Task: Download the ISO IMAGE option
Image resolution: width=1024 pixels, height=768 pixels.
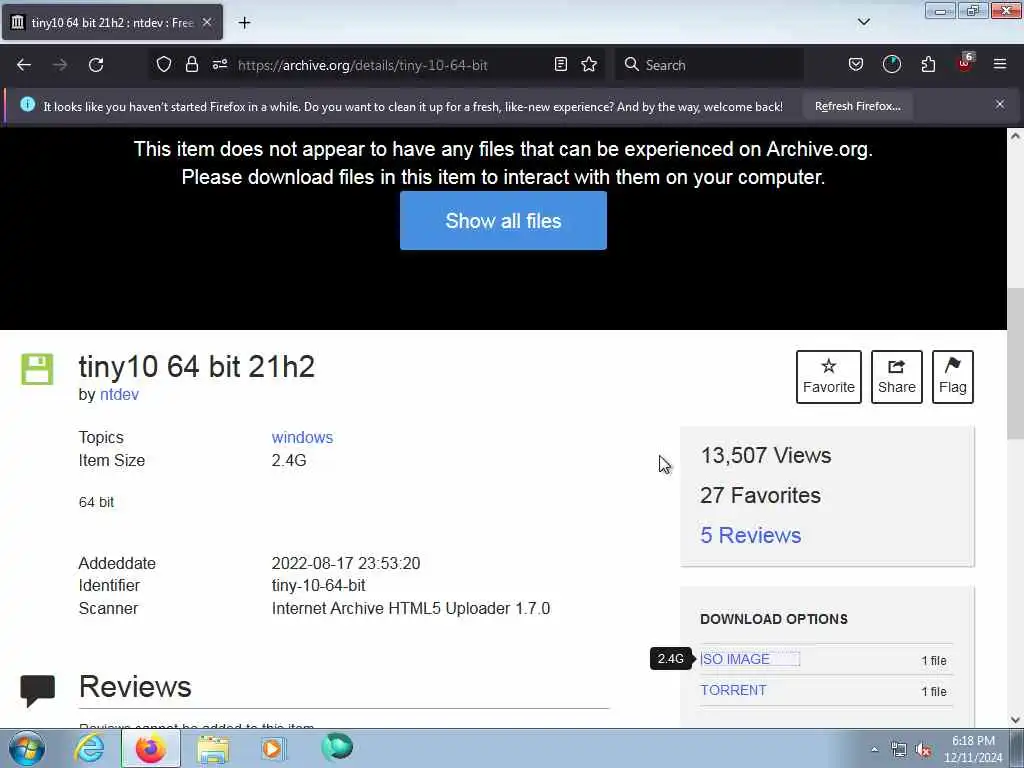Action: point(735,659)
